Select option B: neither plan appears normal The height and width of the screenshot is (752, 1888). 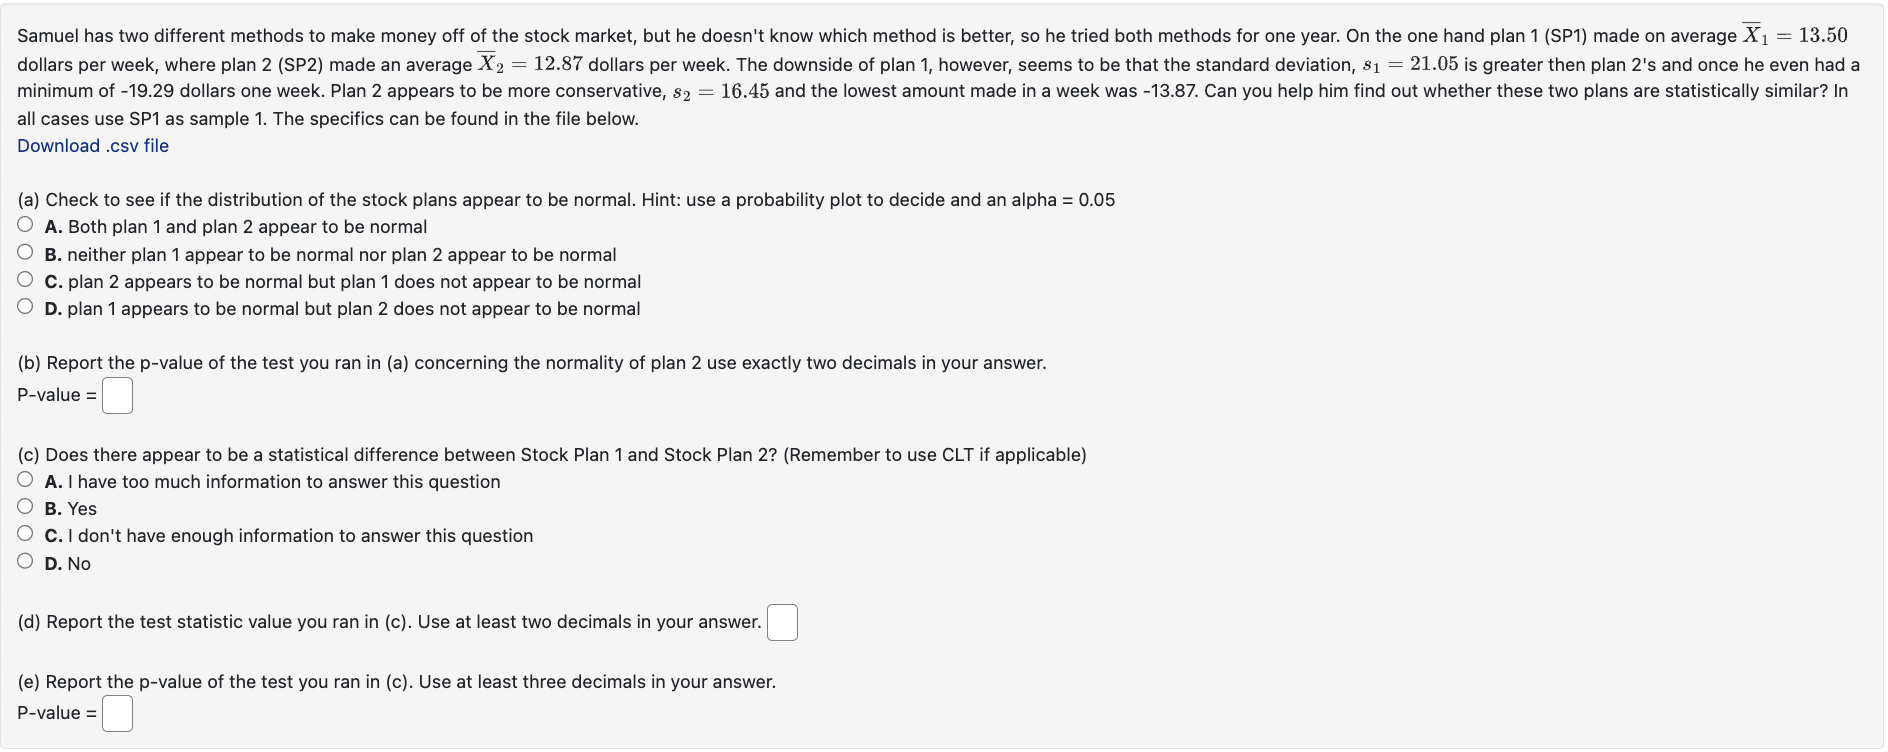coord(25,252)
